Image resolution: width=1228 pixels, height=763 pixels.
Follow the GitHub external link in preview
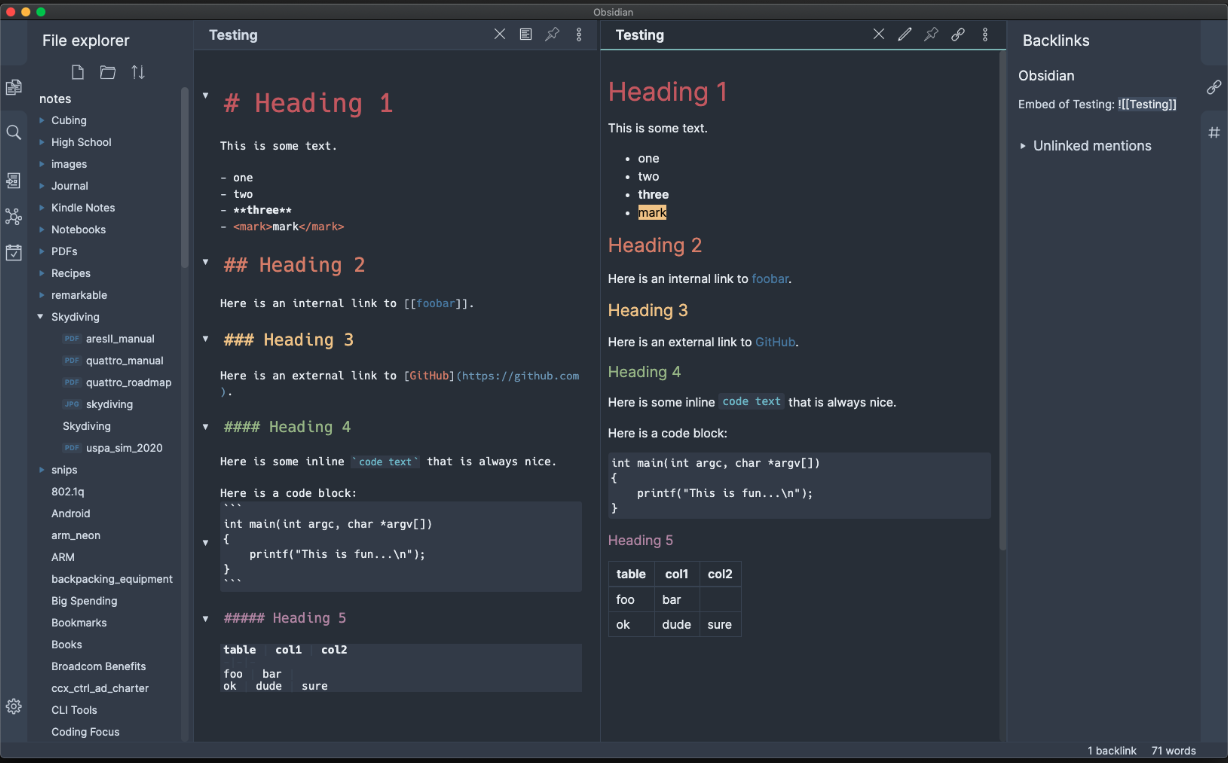[775, 342]
